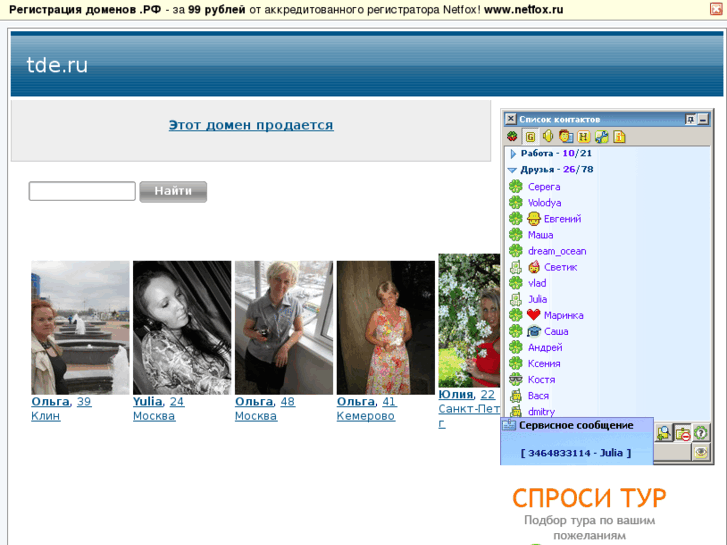
Task: Click the Сервисное сообщение popup title
Action: coord(576,425)
